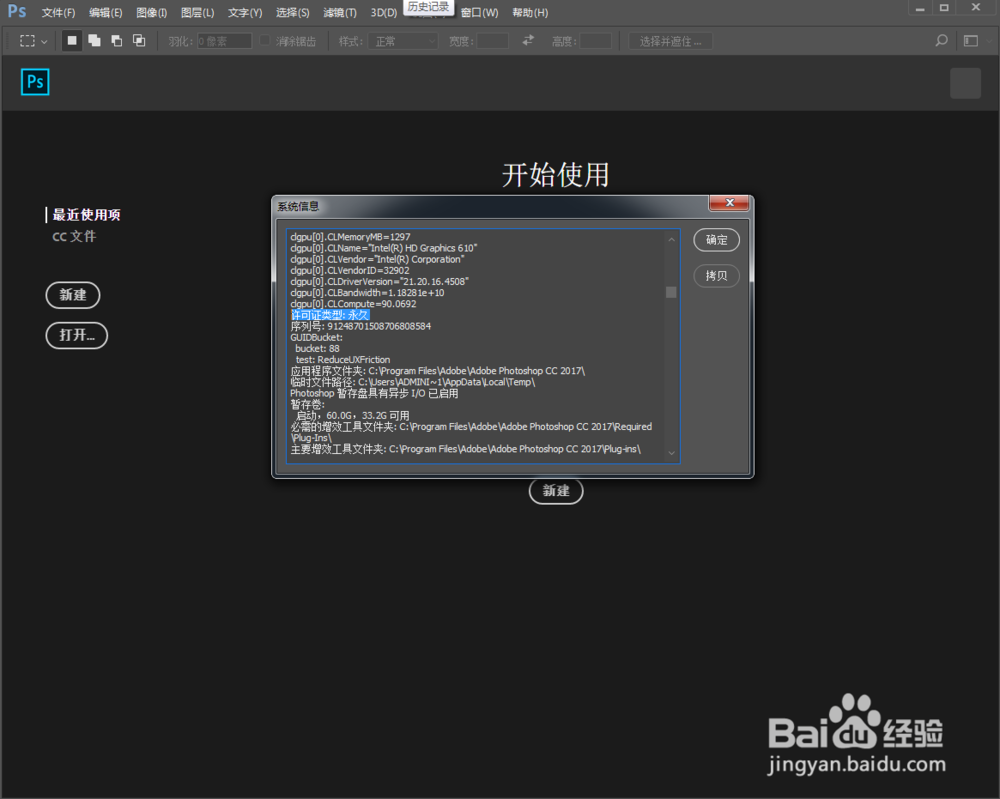Click the system info scrollbar thumb

click(671, 292)
